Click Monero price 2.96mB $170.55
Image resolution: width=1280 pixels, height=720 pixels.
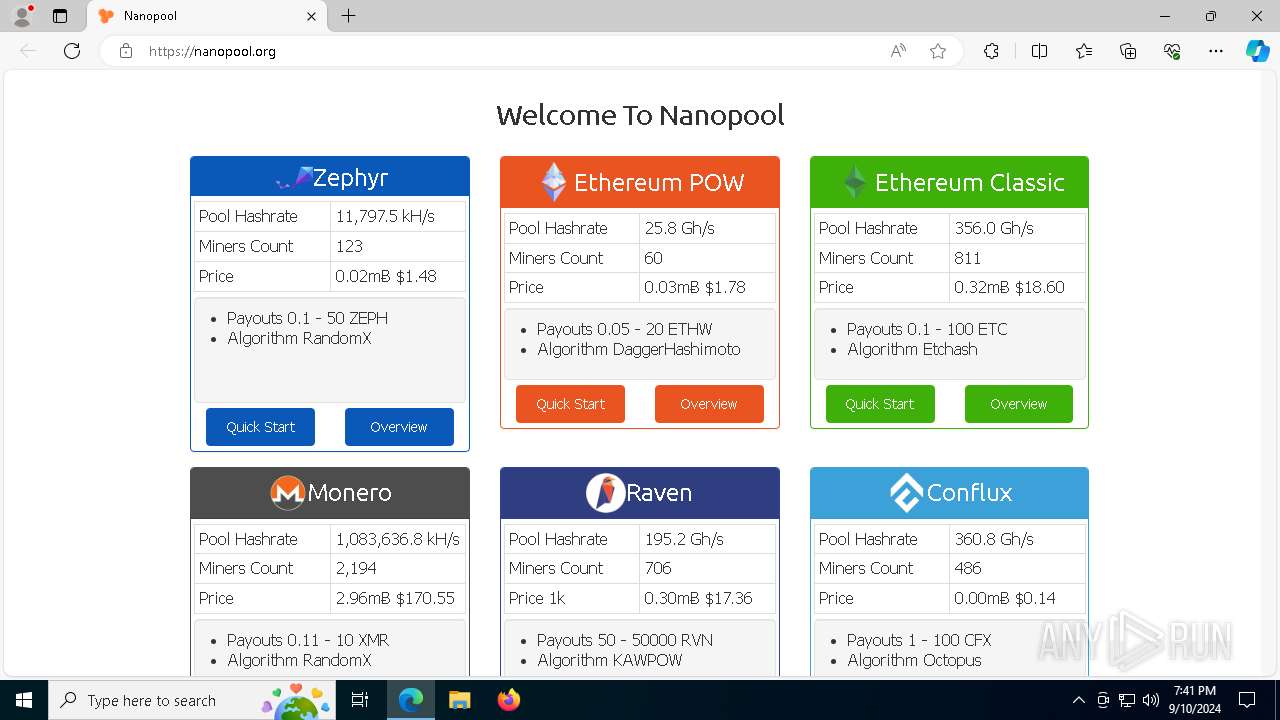click(x=395, y=598)
